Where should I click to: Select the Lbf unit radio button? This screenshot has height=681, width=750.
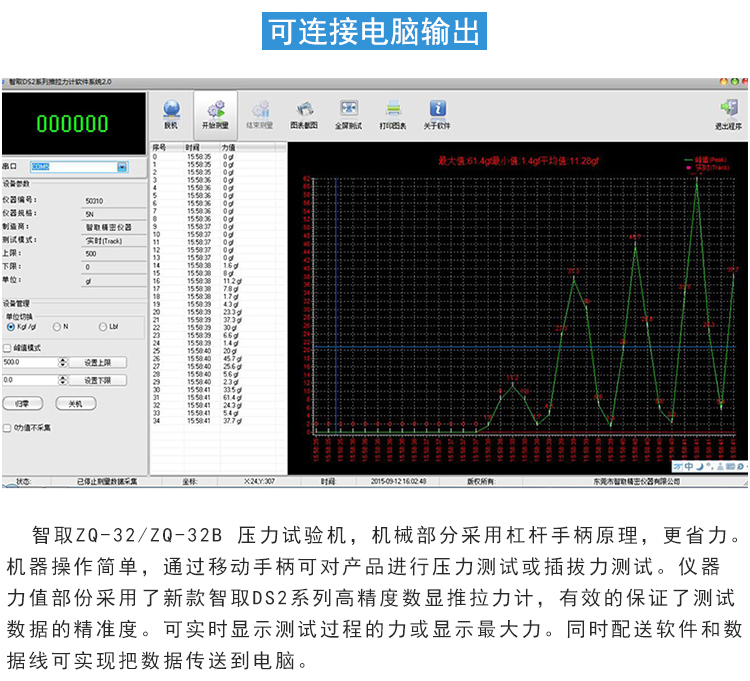tap(102, 326)
